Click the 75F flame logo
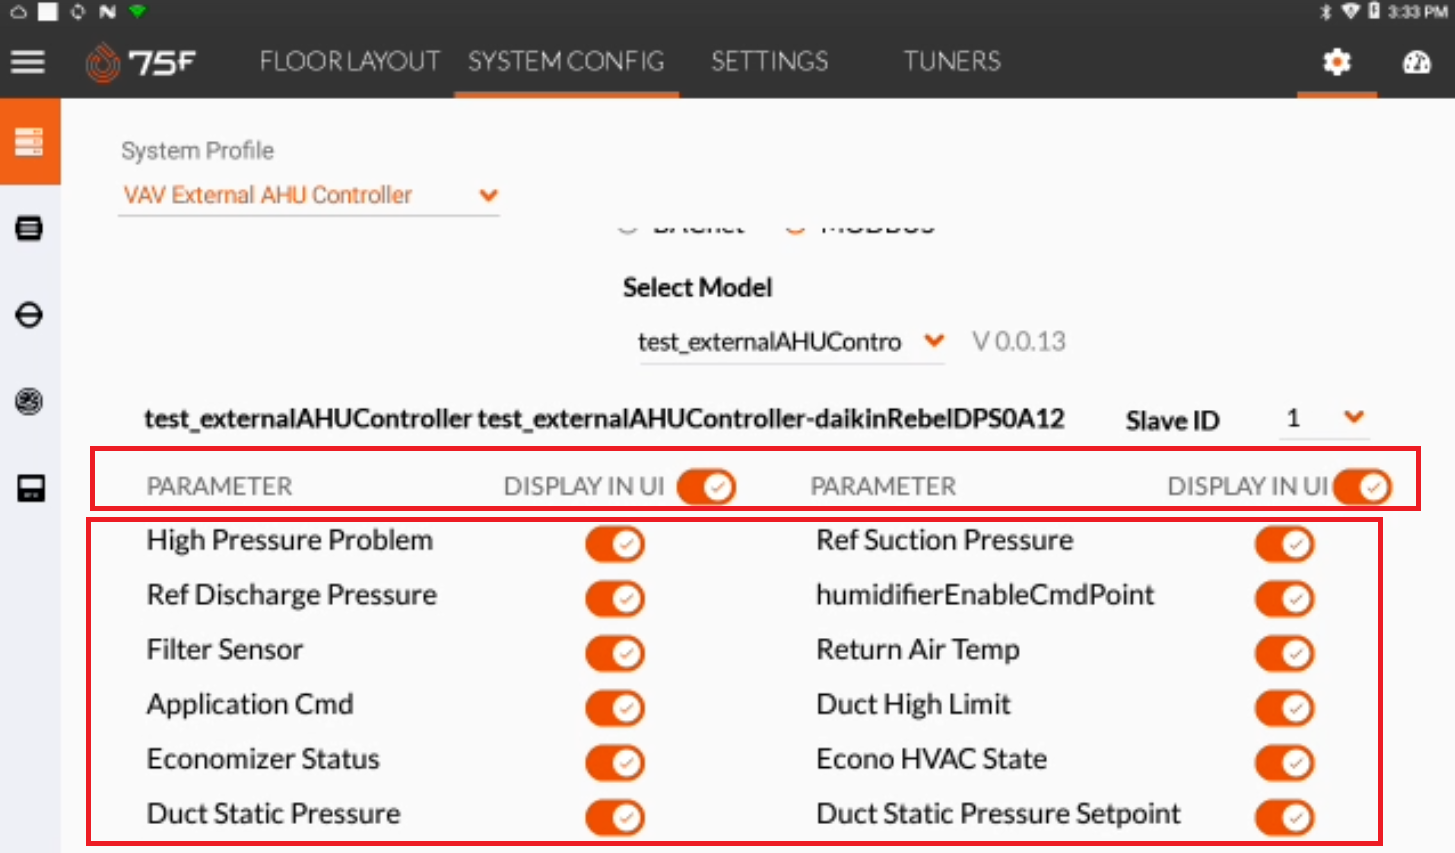The height and width of the screenshot is (853, 1455). [x=102, y=62]
